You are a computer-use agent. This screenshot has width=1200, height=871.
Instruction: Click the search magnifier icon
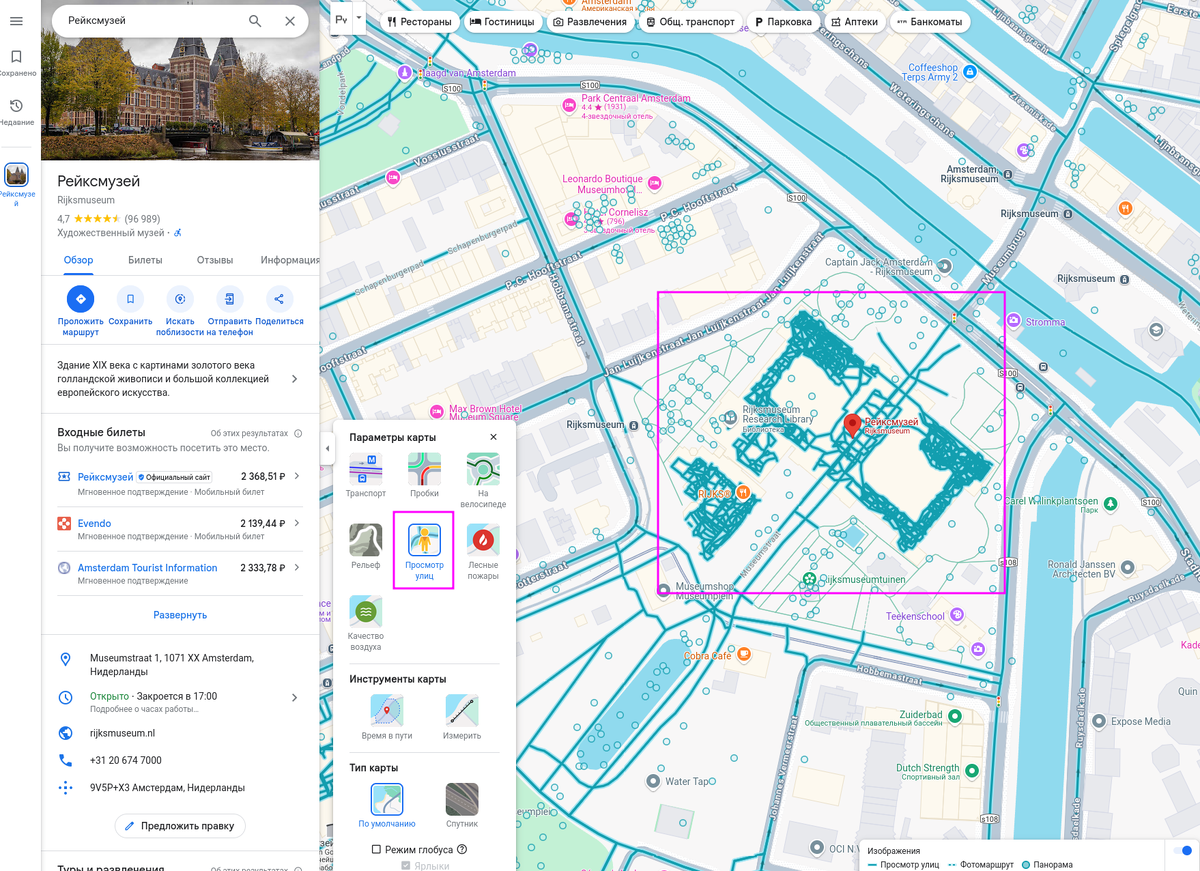point(255,21)
